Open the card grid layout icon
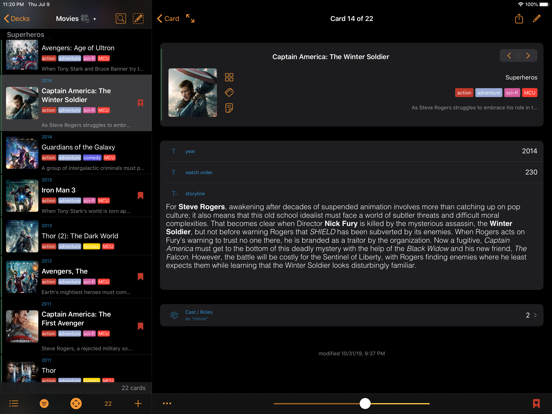 click(x=229, y=77)
